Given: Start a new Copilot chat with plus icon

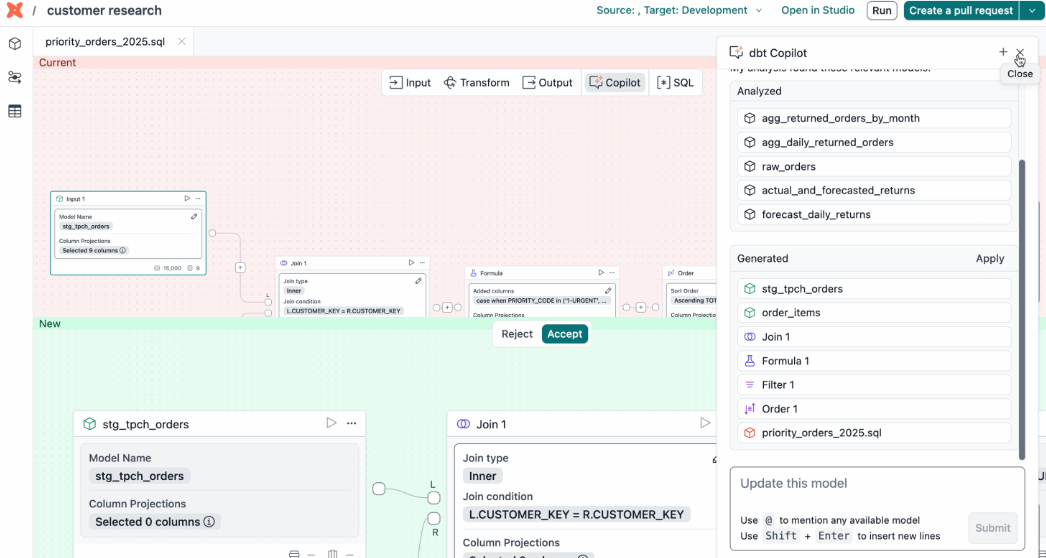Looking at the screenshot, I should 1003,52.
